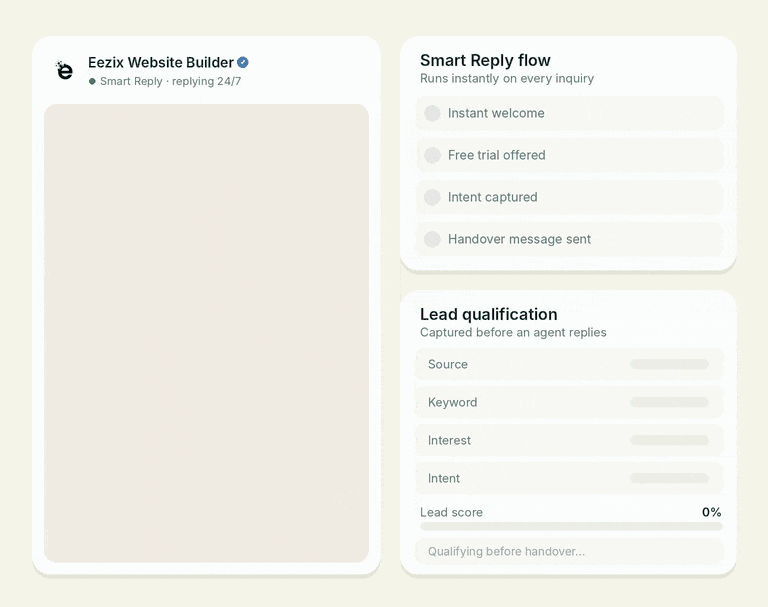Select the Handover message sent step
This screenshot has height=607, width=768.
(570, 240)
